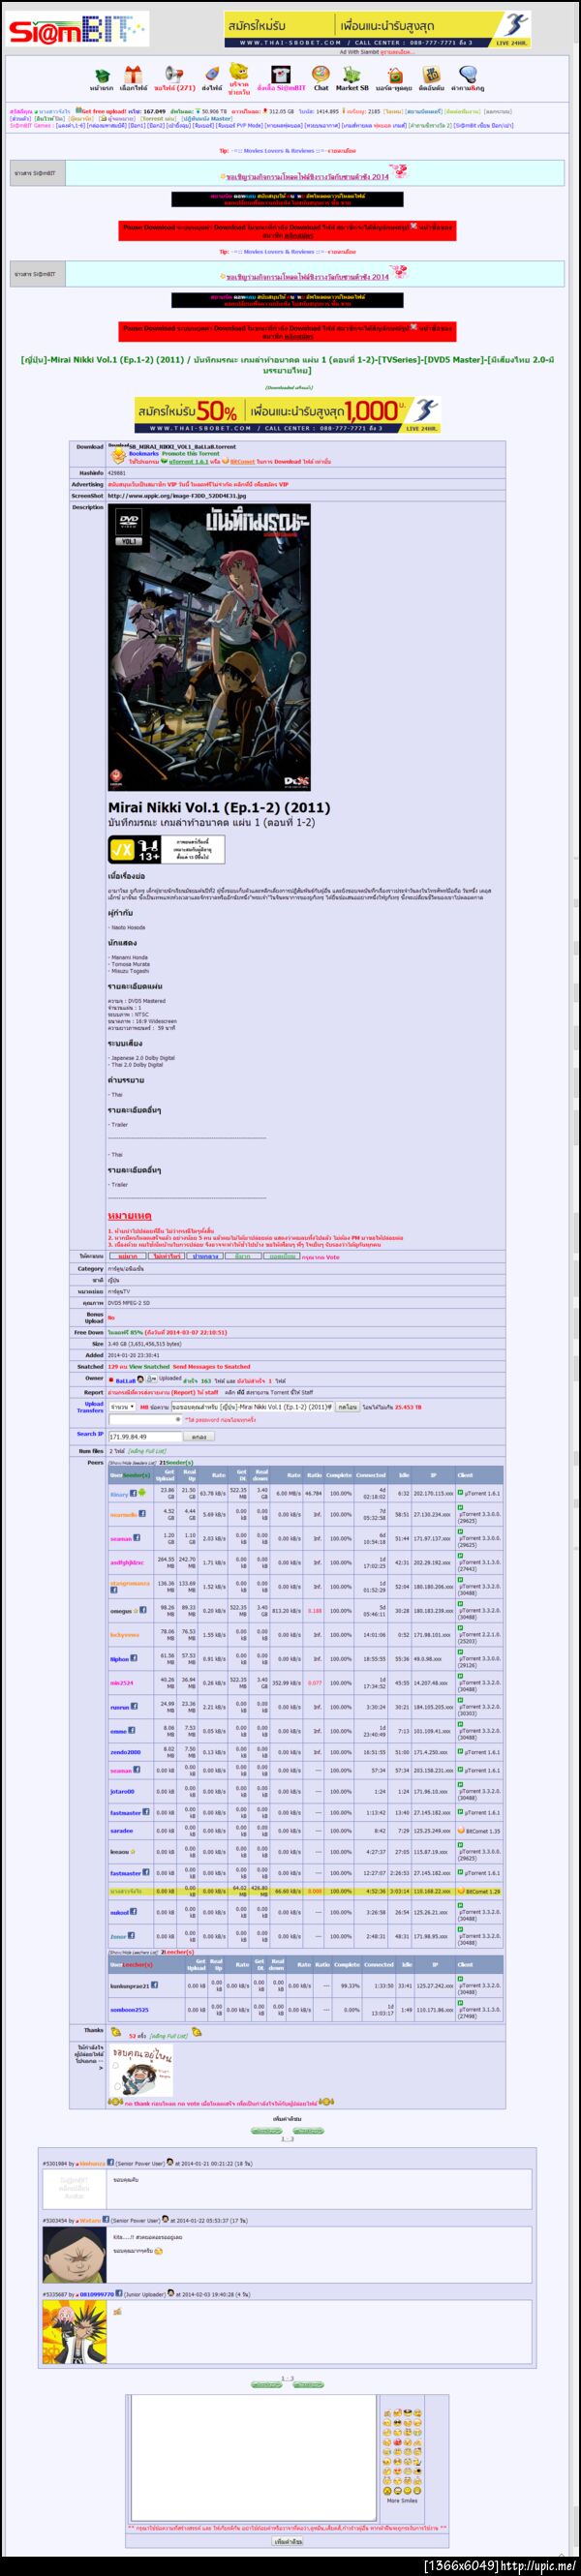Open the Mirai Nikki DVD cover image
Screen dimensions: 581x2576
click(x=211, y=648)
